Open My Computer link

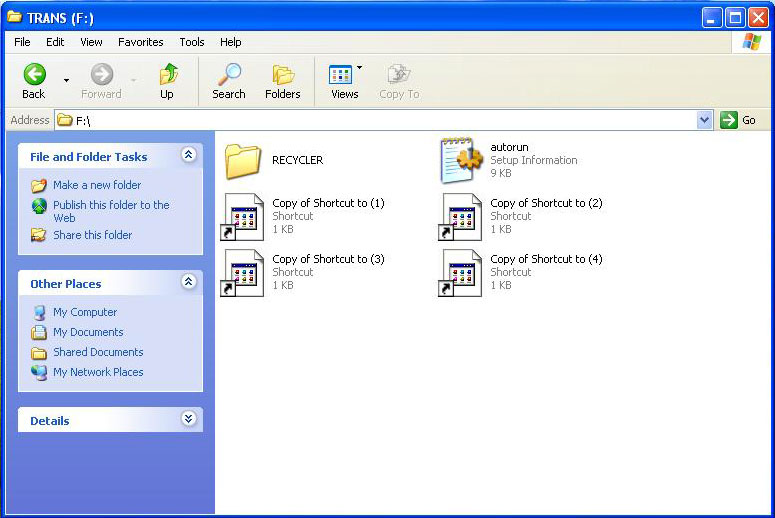pos(85,312)
